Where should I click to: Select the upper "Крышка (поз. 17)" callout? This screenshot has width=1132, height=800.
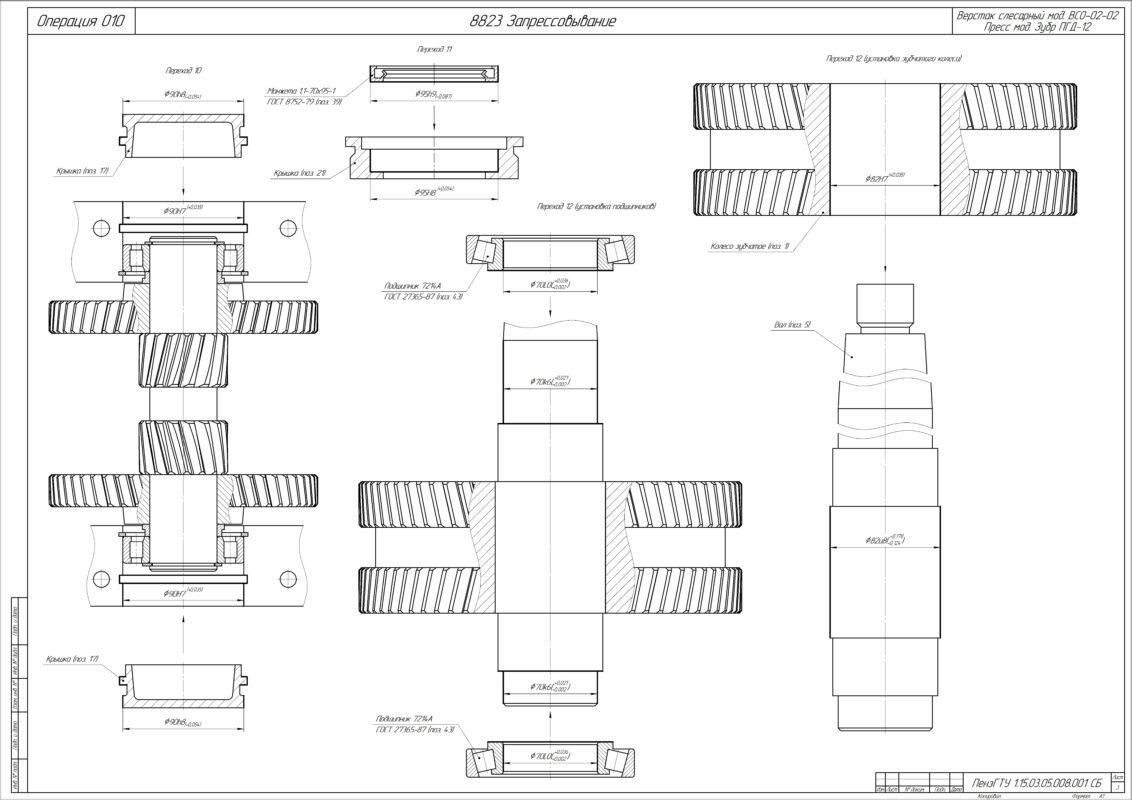pyautogui.click(x=81, y=172)
